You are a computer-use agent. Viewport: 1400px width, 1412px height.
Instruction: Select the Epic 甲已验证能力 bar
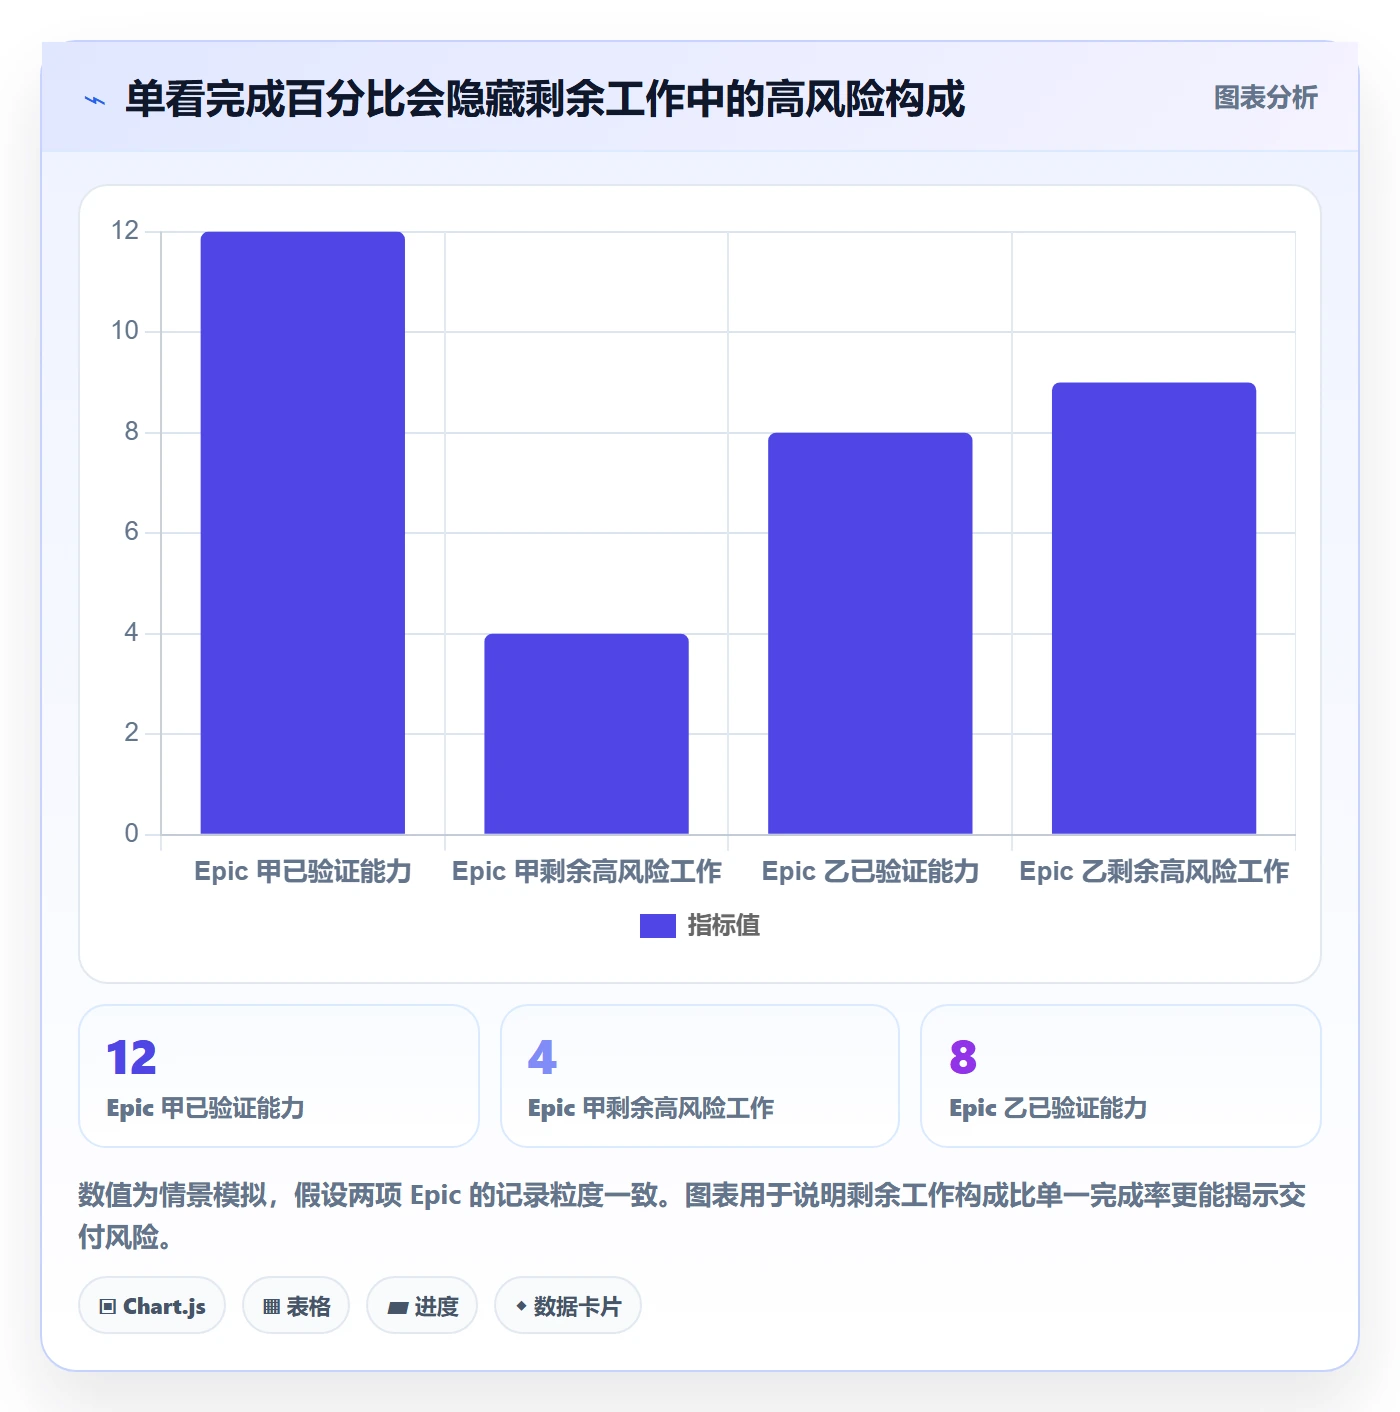303,533
